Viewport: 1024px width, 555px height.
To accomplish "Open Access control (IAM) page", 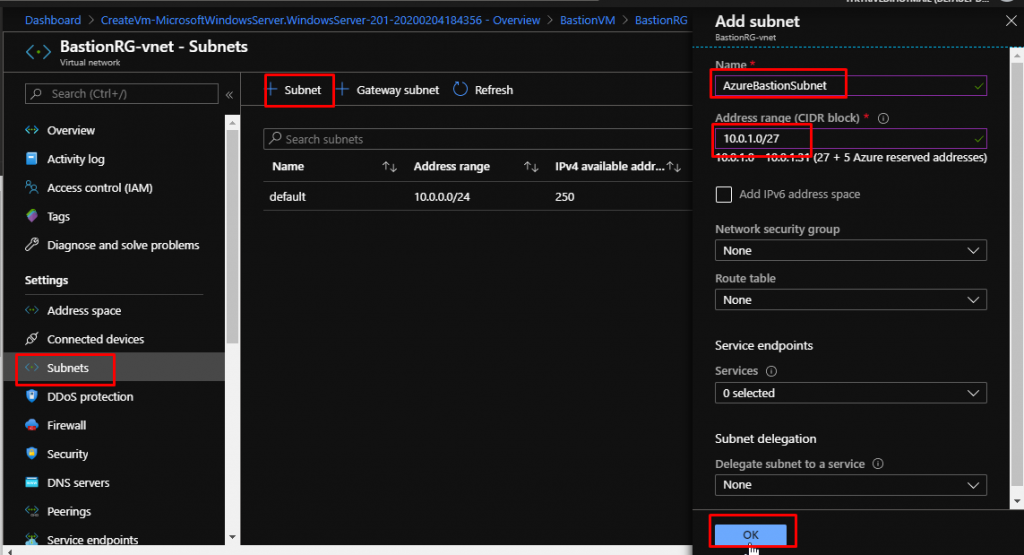I will pyautogui.click(x=99, y=187).
